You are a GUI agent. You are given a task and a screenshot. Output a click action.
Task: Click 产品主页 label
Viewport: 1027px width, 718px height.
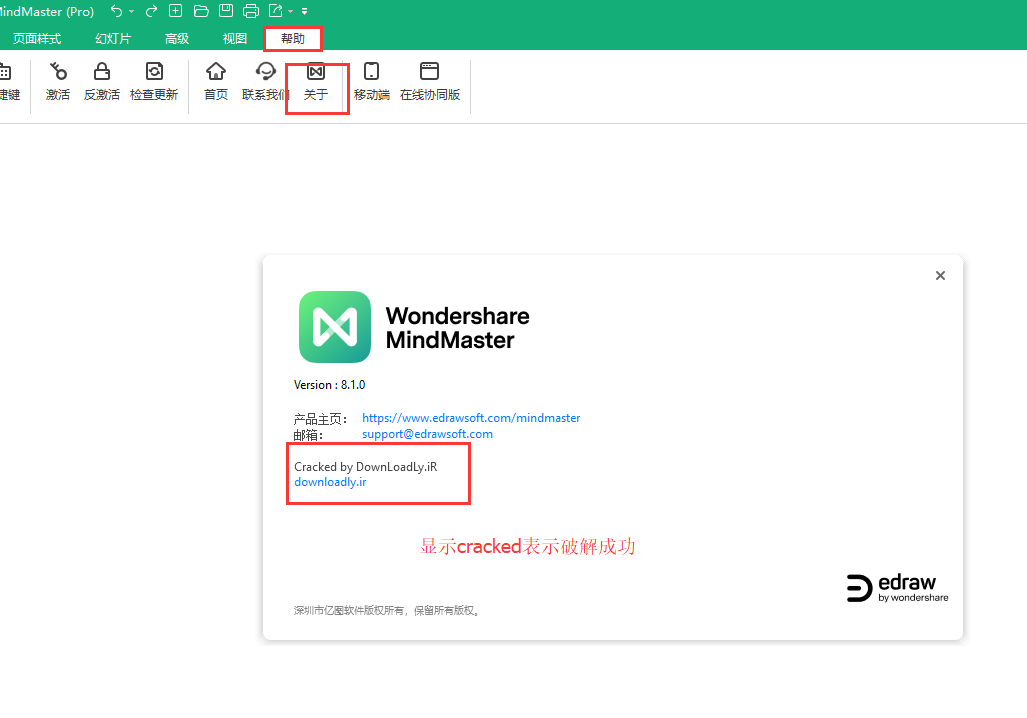(320, 419)
